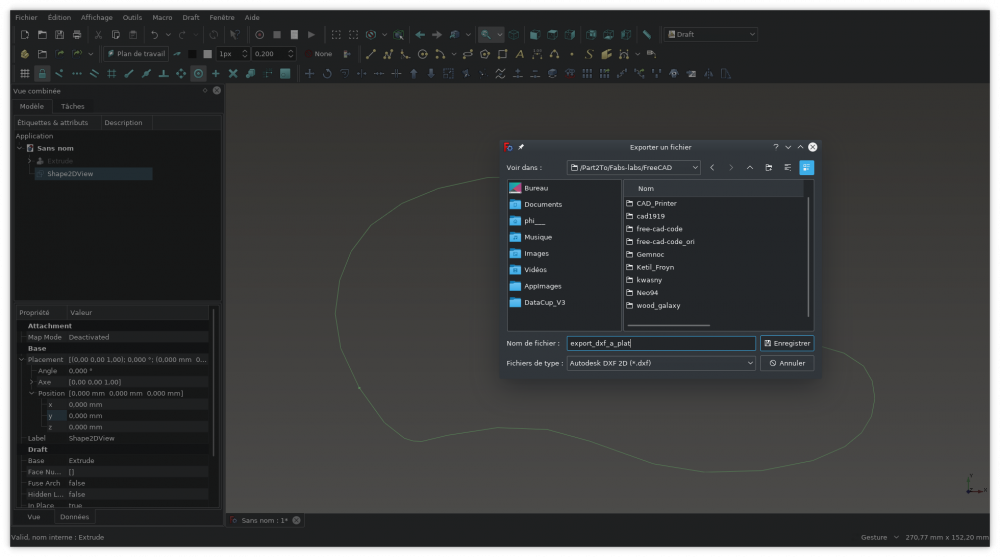This screenshot has height=557, width=1000.
Task: Enable dialog's active icon list view
Action: (x=806, y=167)
